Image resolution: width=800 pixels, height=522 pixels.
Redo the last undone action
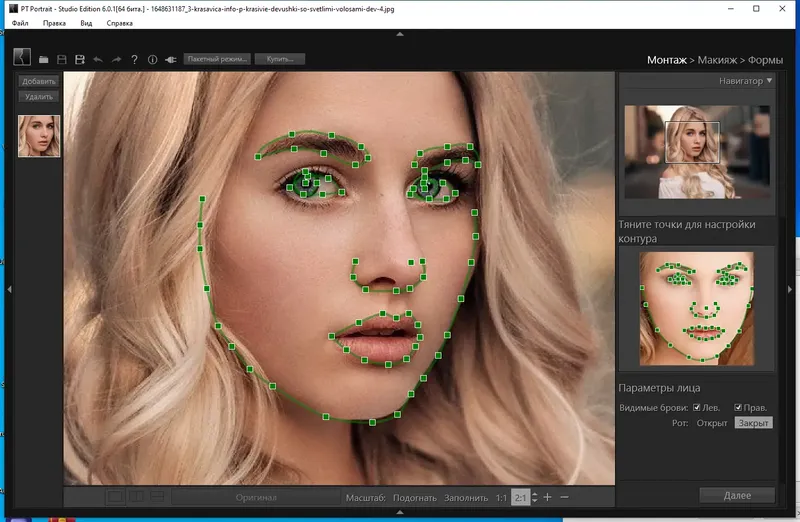pyautogui.click(x=116, y=60)
